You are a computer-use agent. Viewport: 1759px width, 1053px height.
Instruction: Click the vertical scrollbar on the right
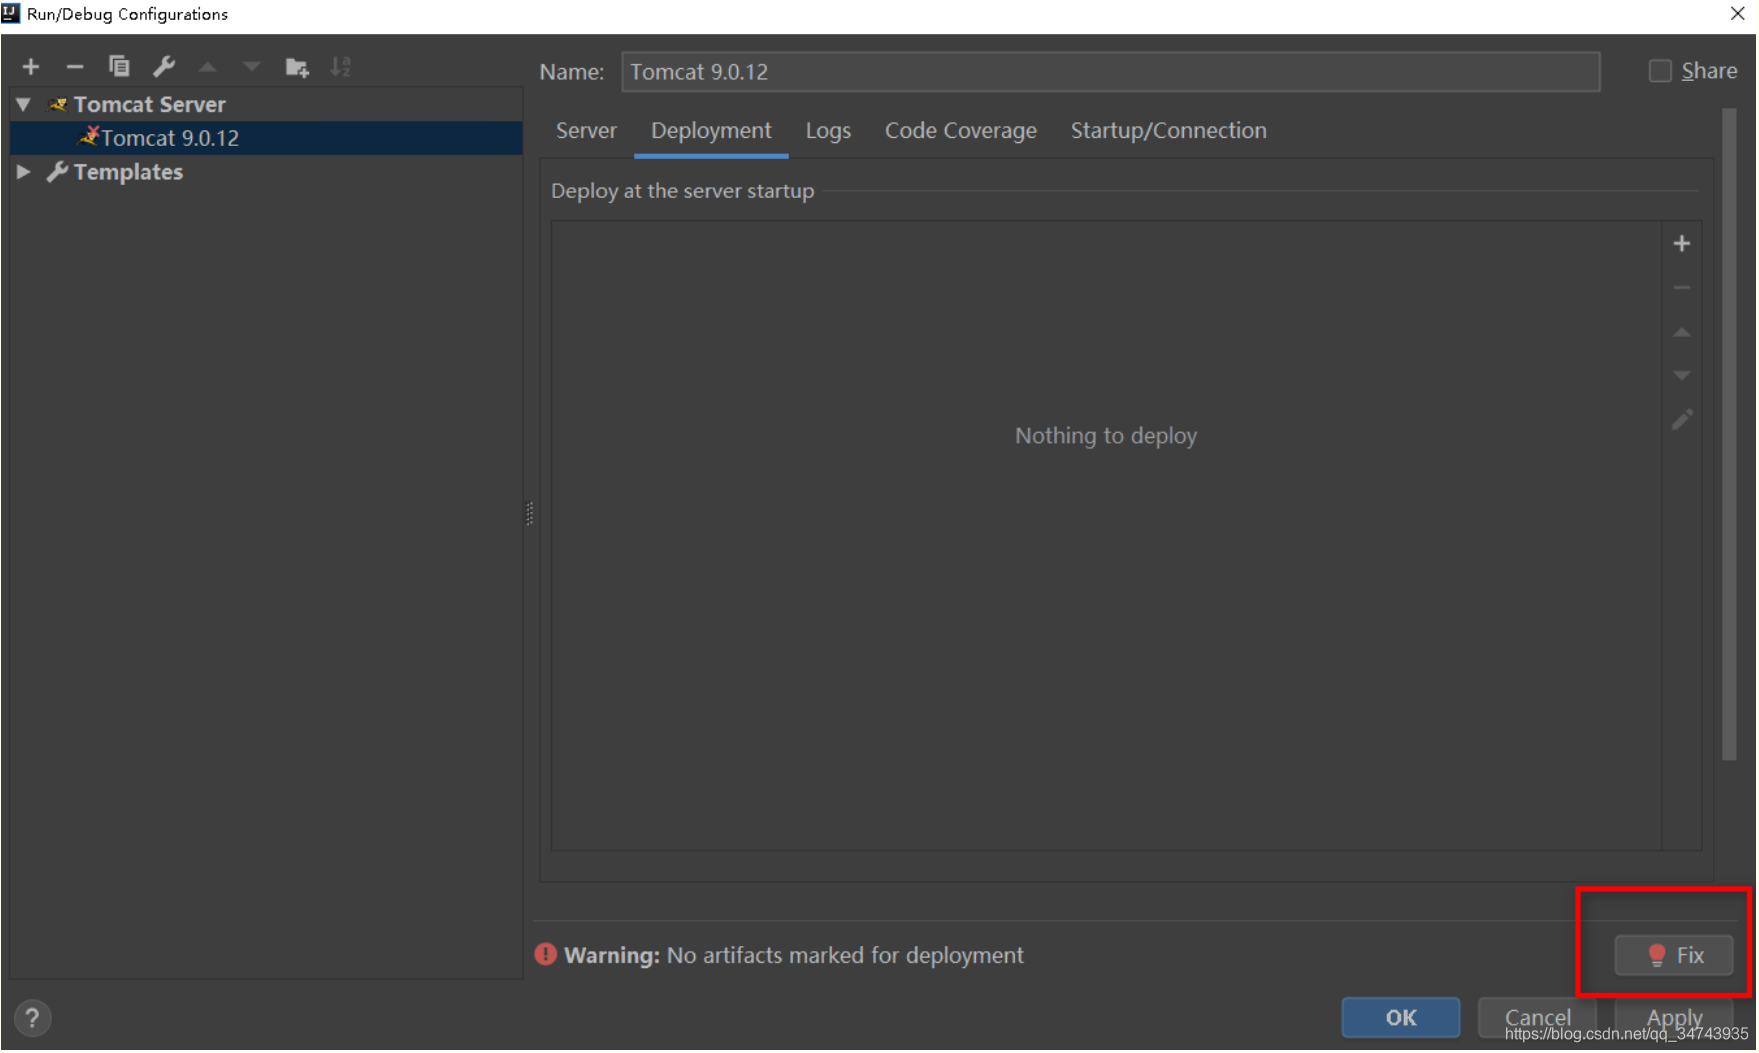pos(1730,435)
